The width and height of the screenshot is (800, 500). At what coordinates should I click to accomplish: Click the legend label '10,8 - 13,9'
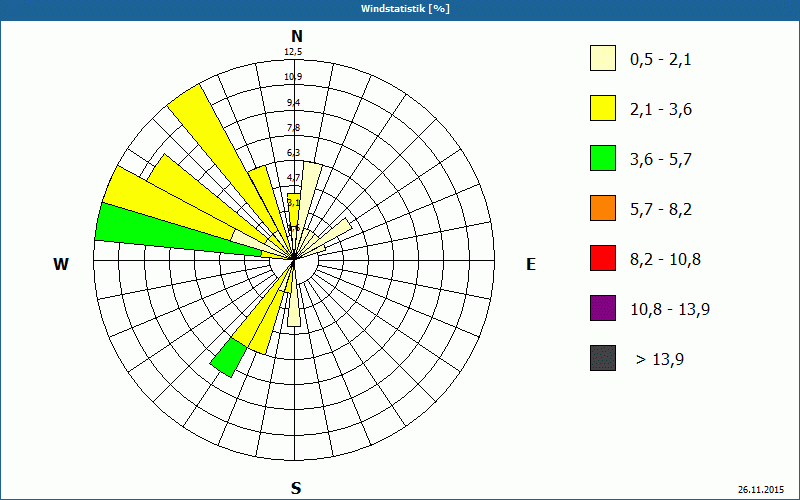click(x=670, y=310)
